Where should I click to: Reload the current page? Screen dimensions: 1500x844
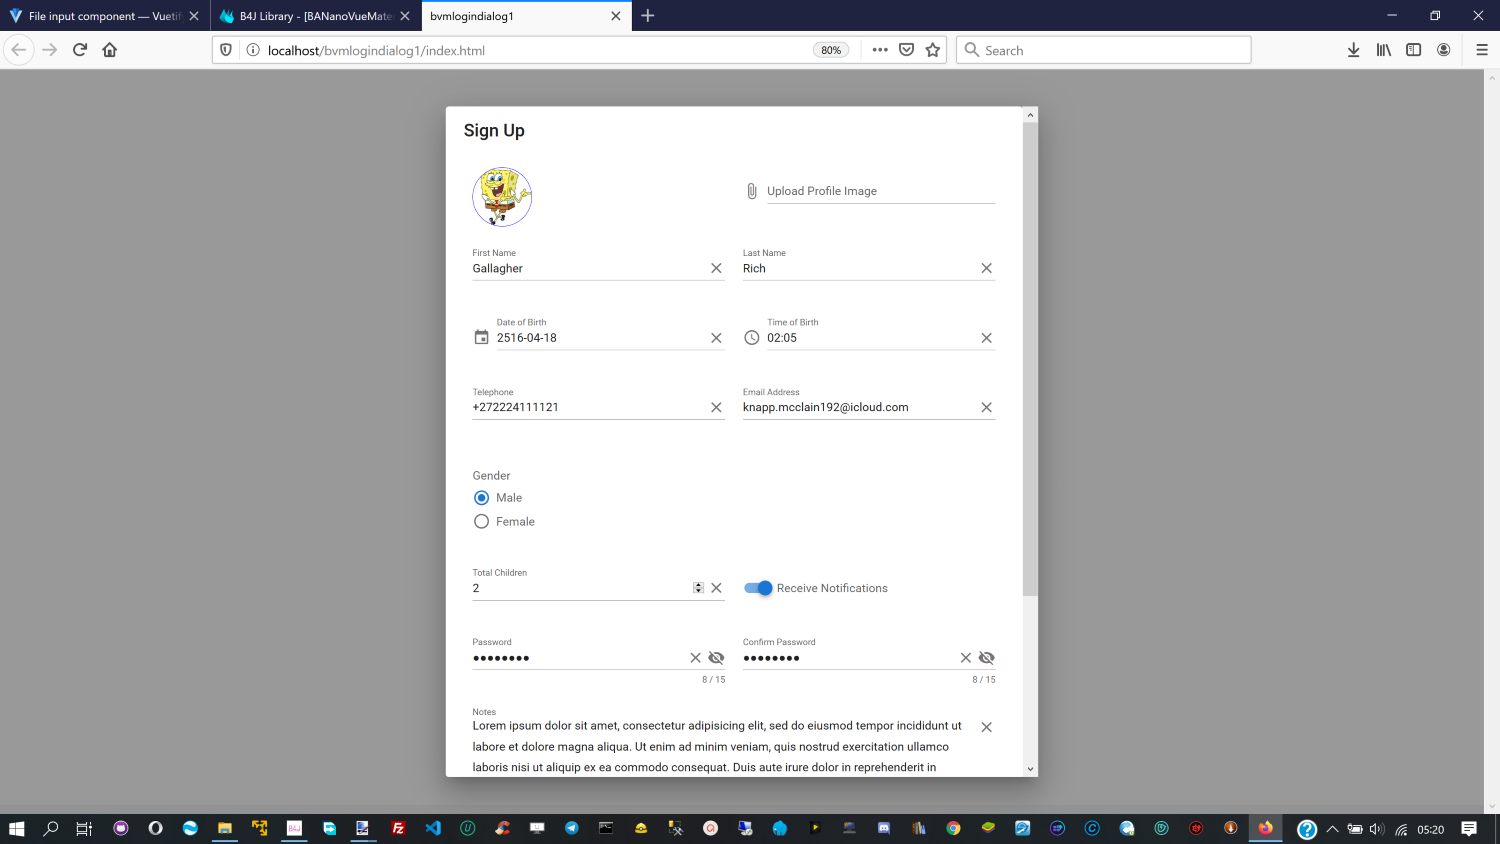(80, 50)
